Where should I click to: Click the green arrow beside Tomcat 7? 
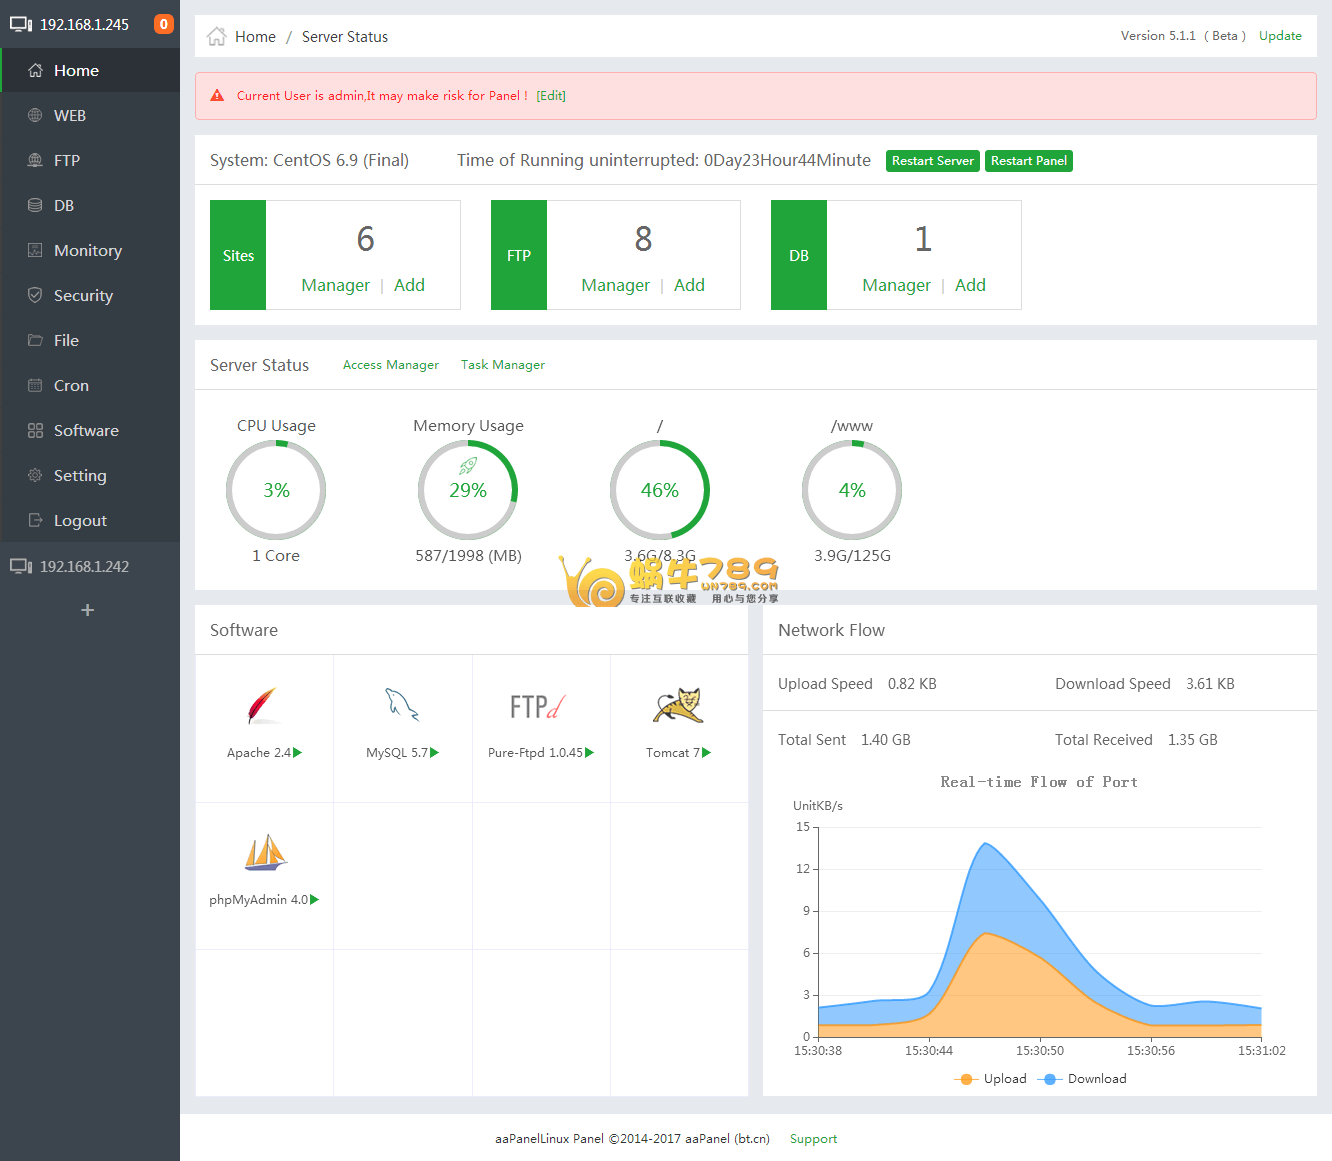(x=707, y=753)
